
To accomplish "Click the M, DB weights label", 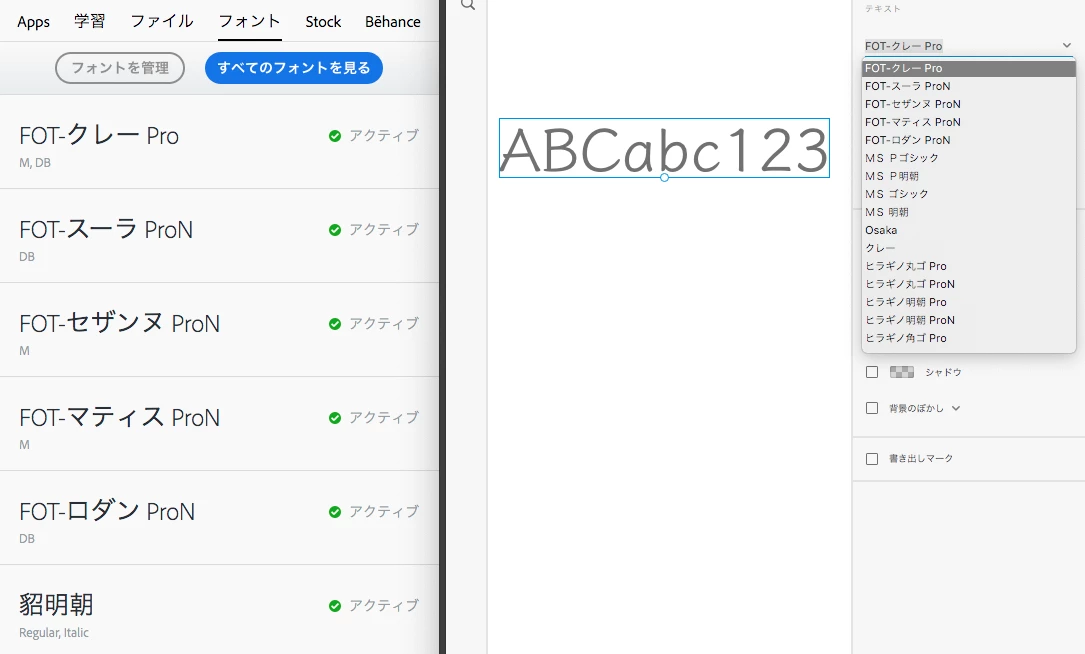I will (35, 163).
